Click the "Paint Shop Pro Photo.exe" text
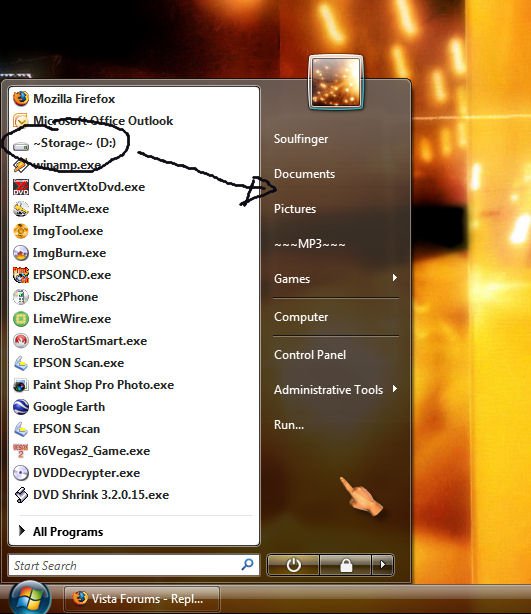531x614 pixels. pyautogui.click(x=103, y=385)
